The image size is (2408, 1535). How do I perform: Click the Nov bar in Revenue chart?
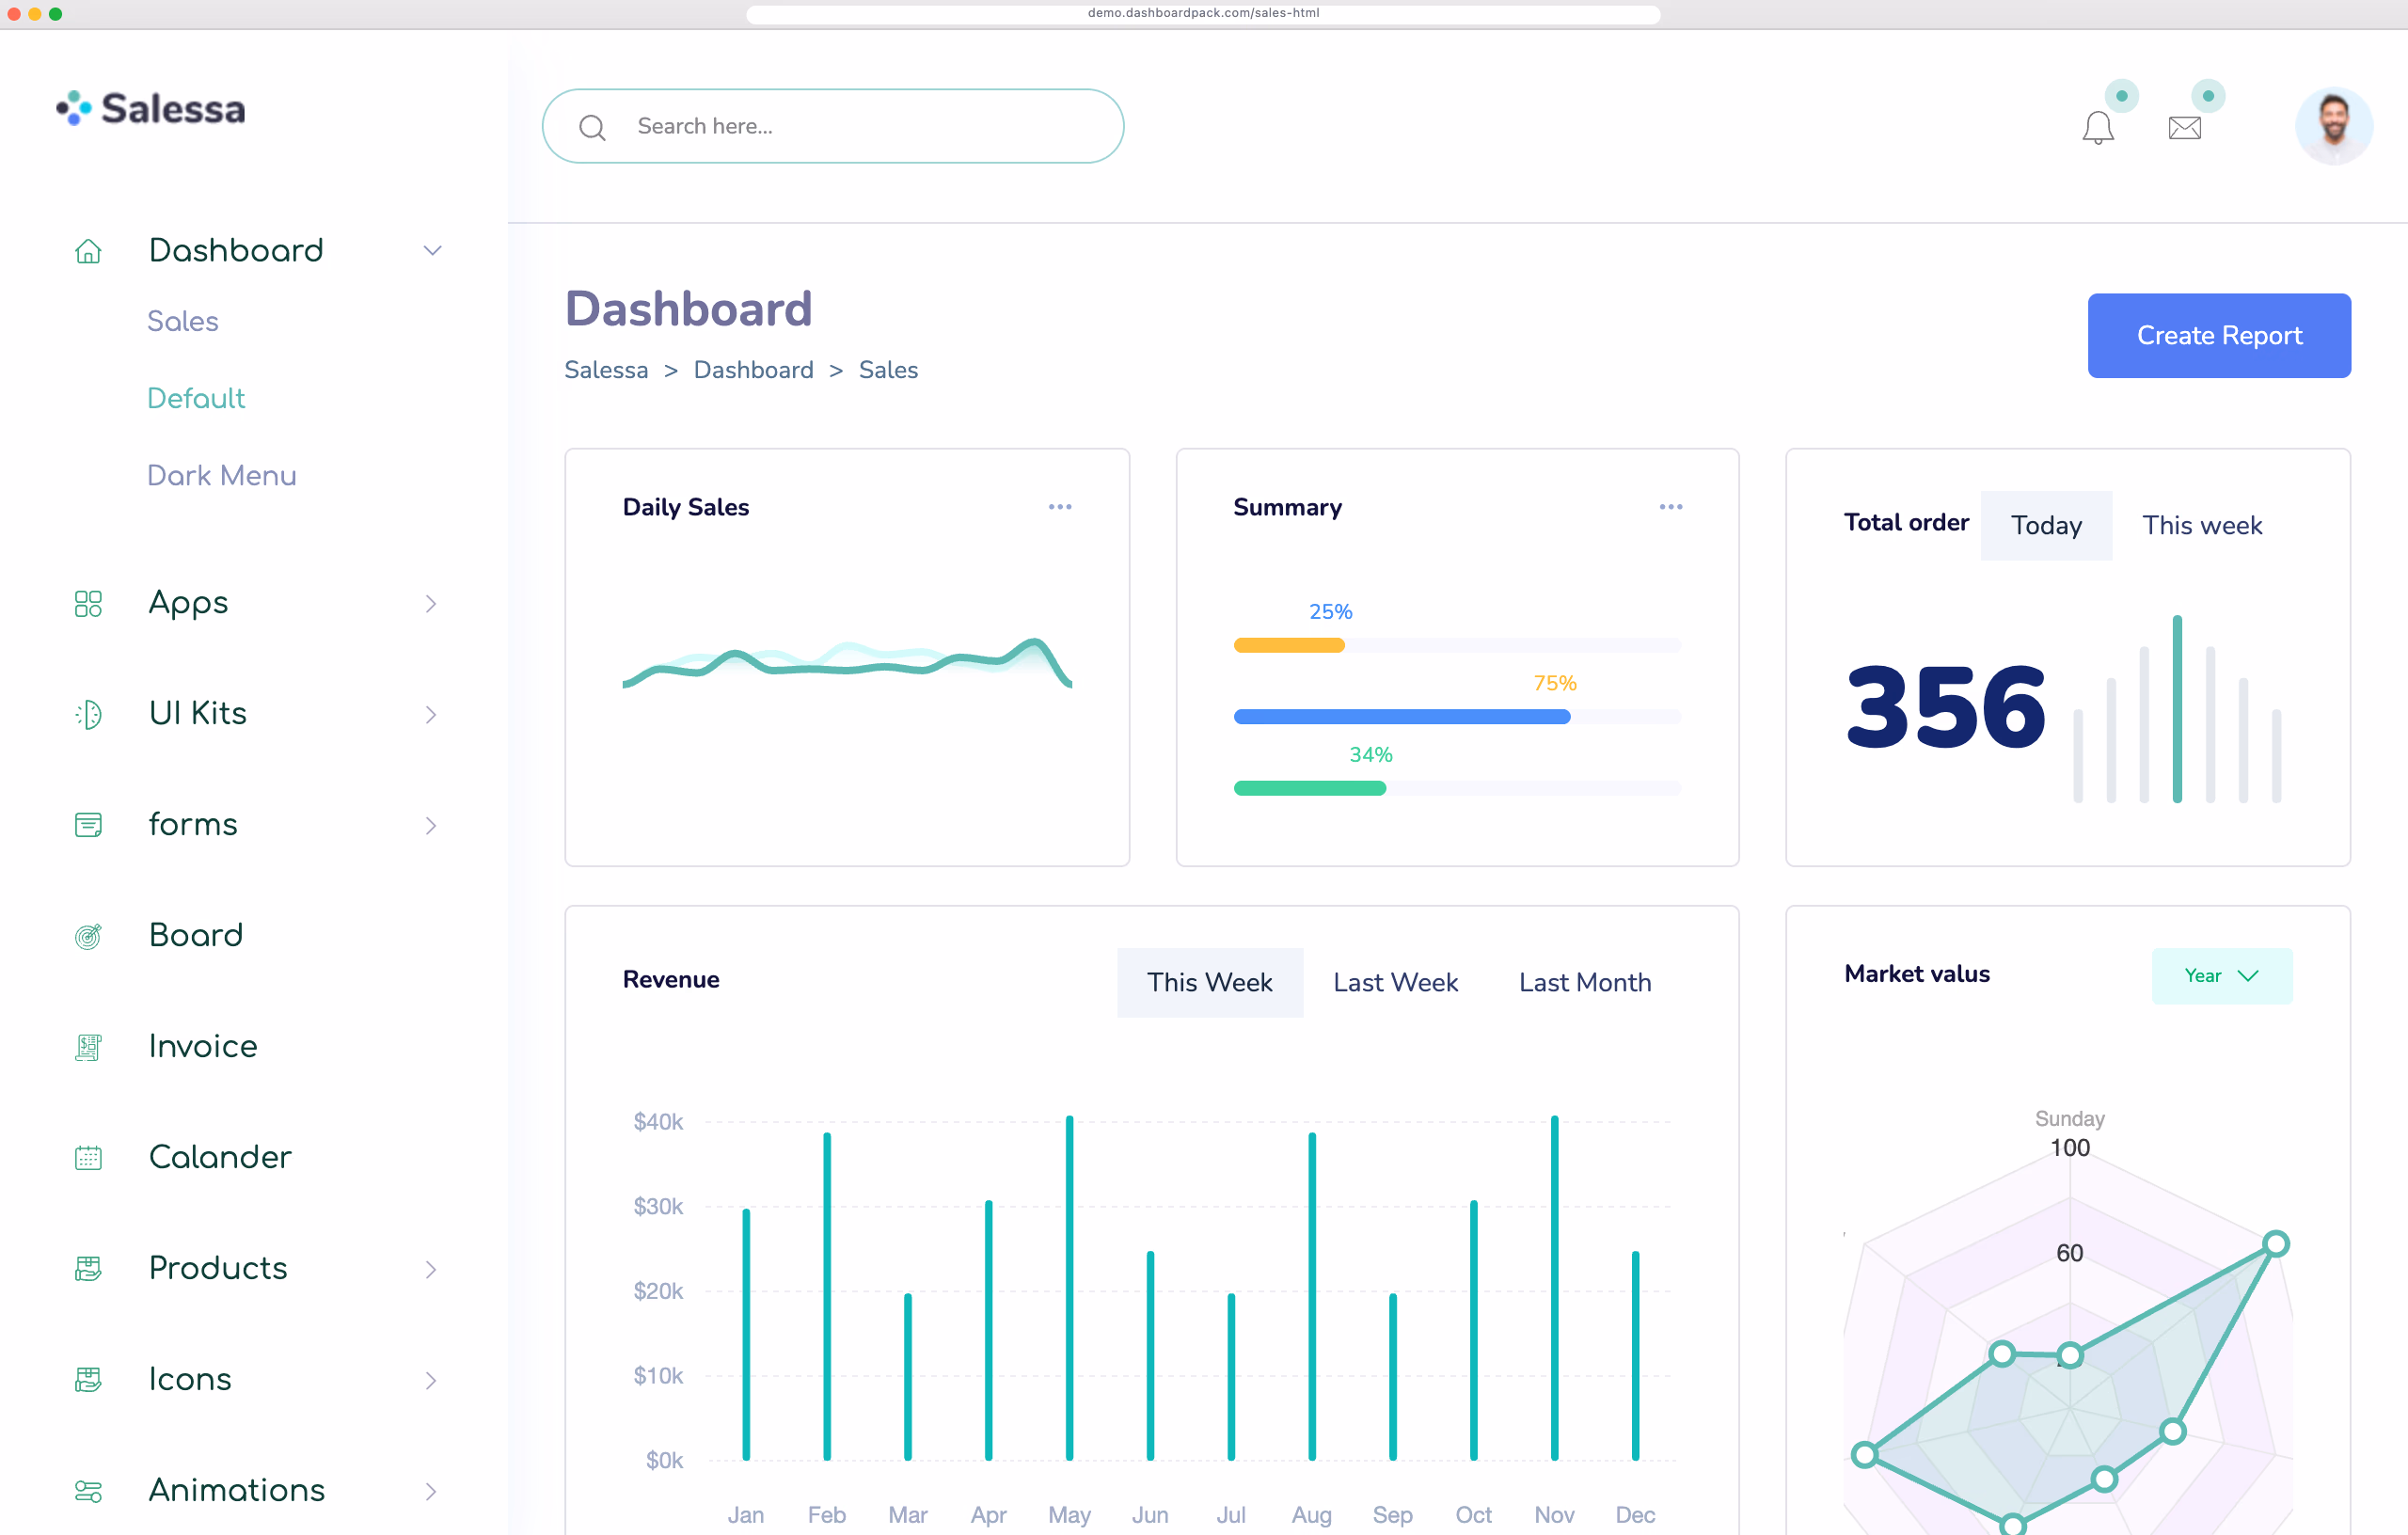coord(1554,1288)
